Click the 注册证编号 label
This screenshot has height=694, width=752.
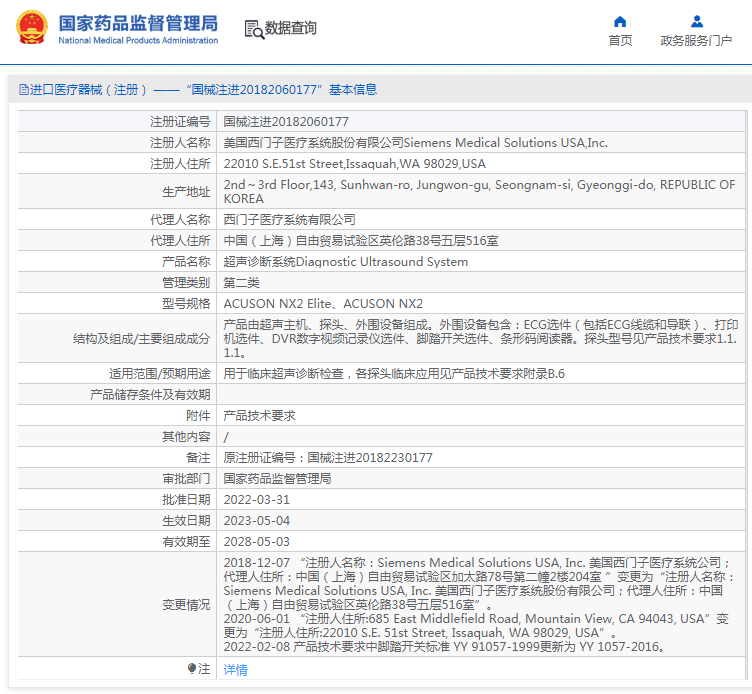point(180,122)
